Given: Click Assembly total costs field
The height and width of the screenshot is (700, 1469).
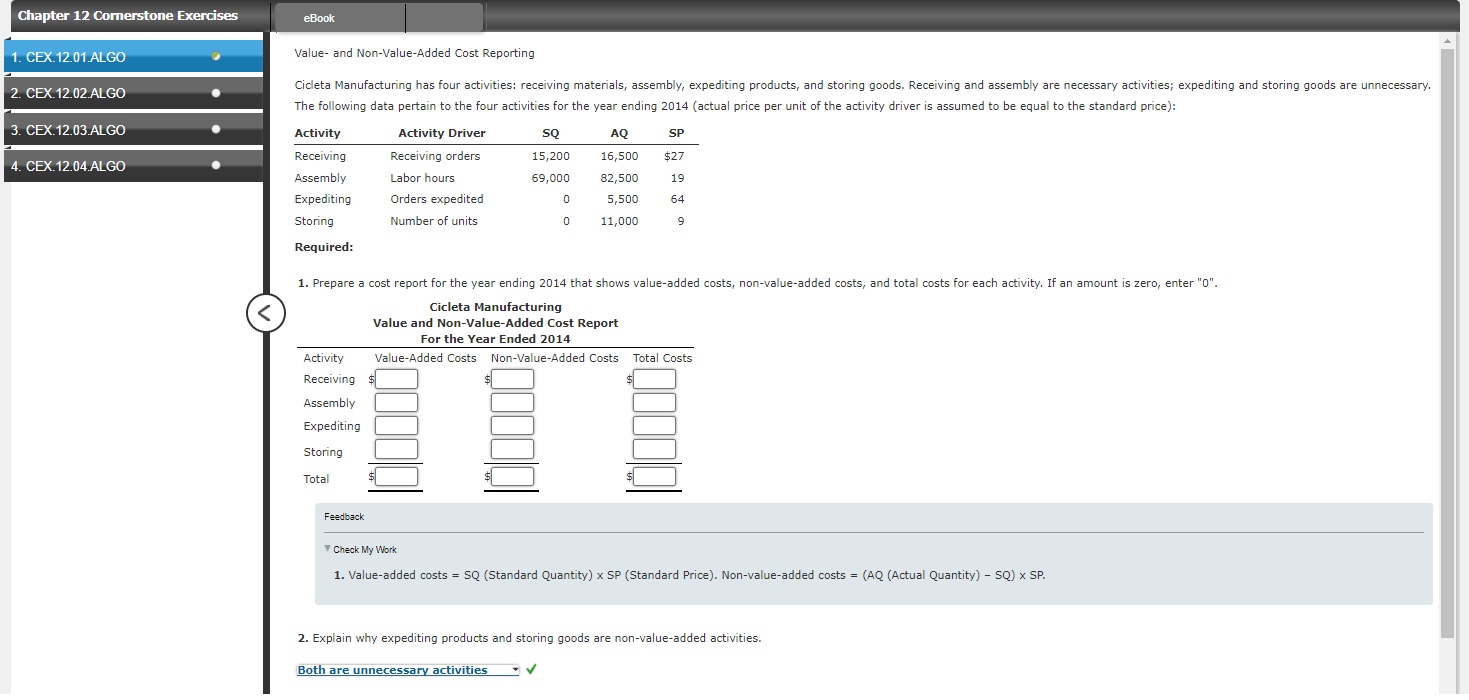Looking at the screenshot, I should pyautogui.click(x=655, y=403).
